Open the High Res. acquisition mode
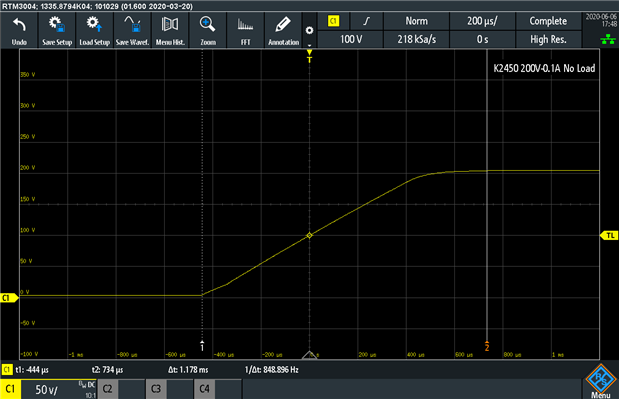Screen dimensions: 619x399 click(x=548, y=39)
